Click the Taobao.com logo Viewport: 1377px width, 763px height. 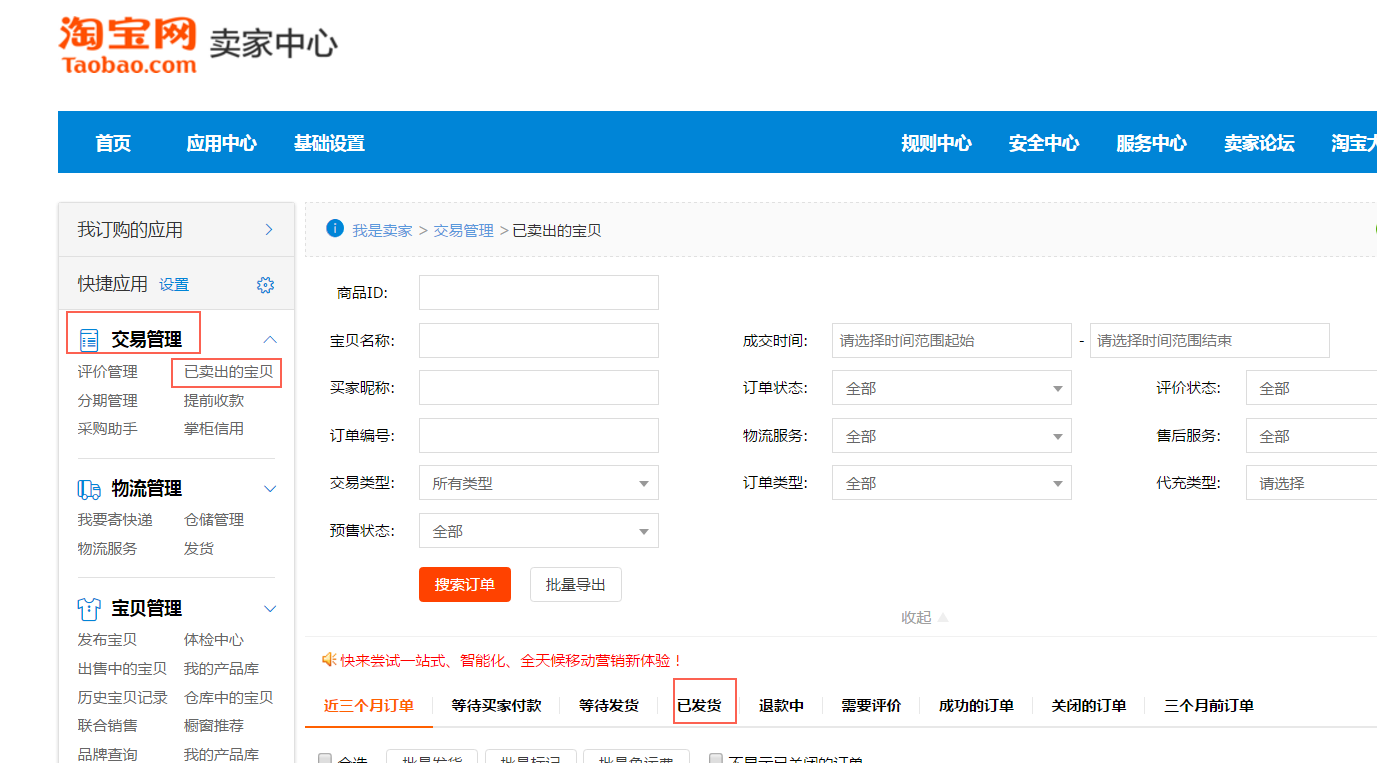tap(128, 46)
